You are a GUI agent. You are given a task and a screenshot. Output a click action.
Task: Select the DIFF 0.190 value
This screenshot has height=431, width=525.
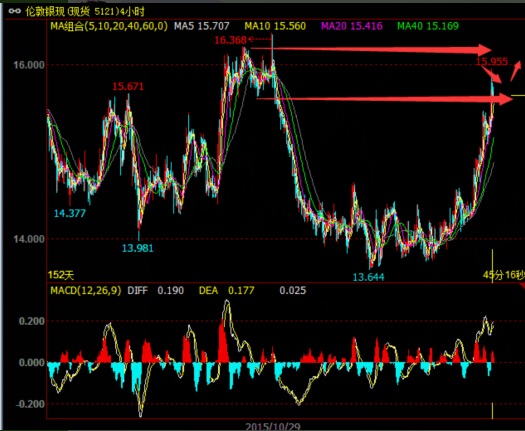(155, 290)
